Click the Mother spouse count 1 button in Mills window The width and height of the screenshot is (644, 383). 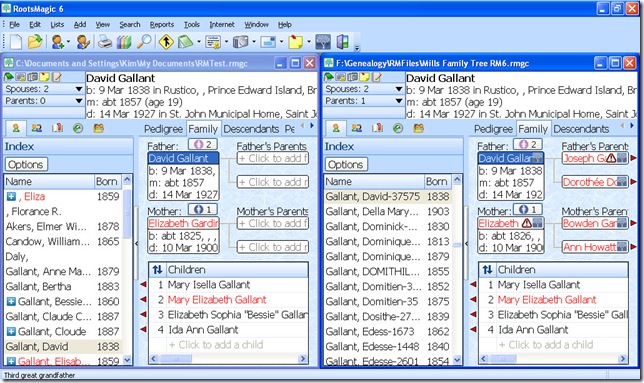click(528, 209)
